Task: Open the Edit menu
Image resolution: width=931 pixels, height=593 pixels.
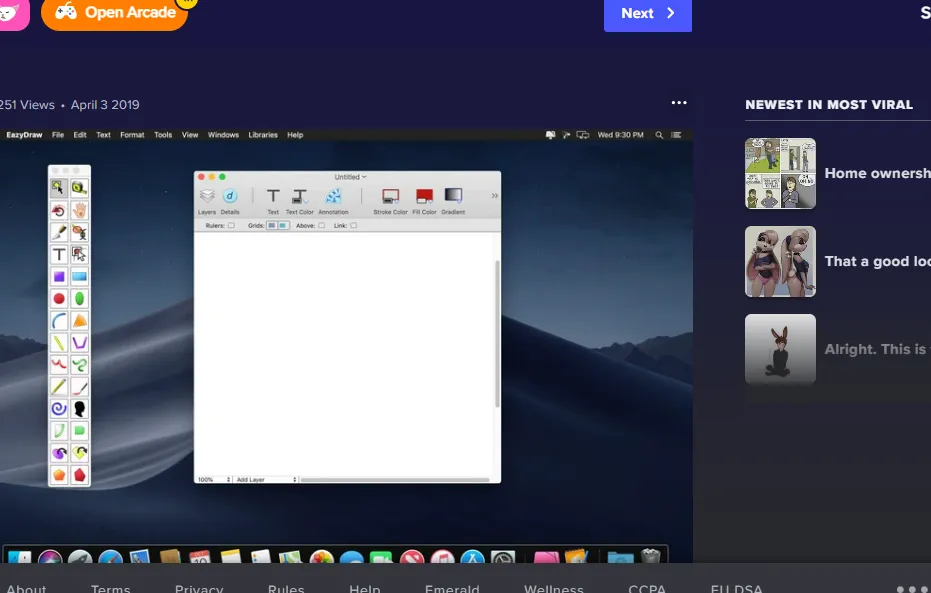Action: coord(80,135)
